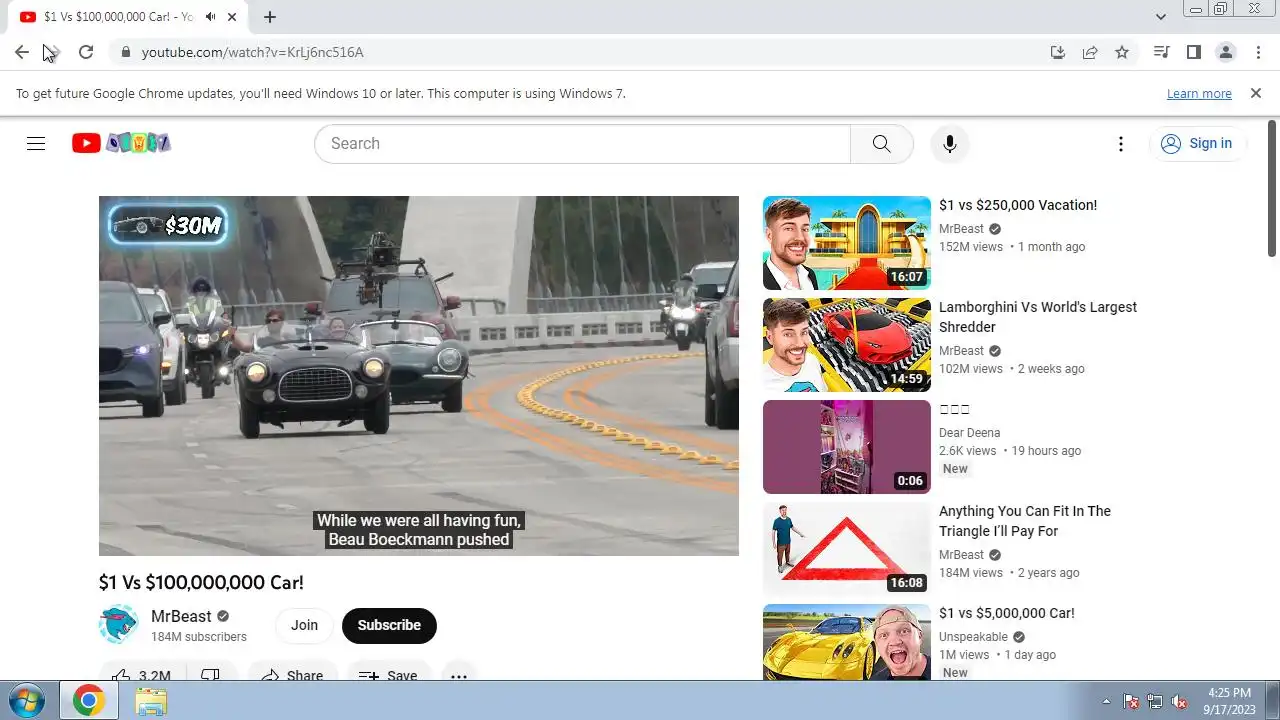Go to YouTube home via logo

(x=121, y=143)
